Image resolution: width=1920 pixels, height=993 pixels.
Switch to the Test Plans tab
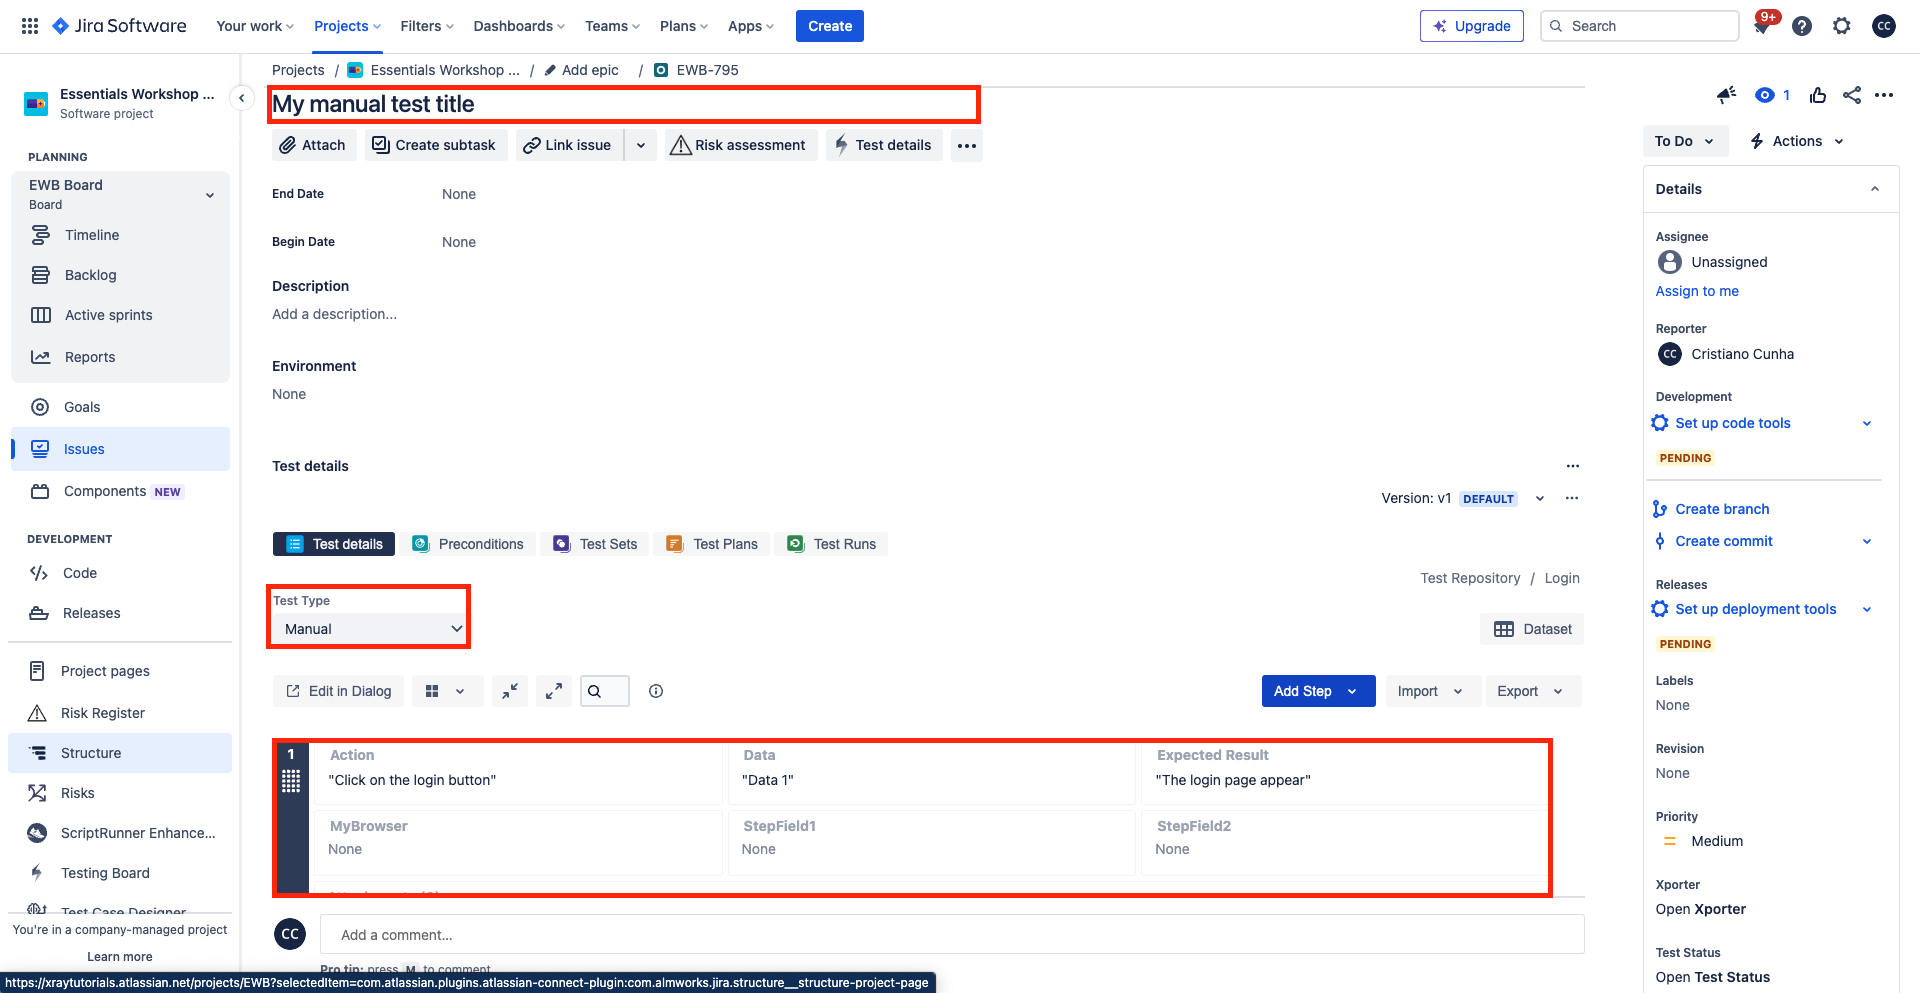tap(713, 544)
